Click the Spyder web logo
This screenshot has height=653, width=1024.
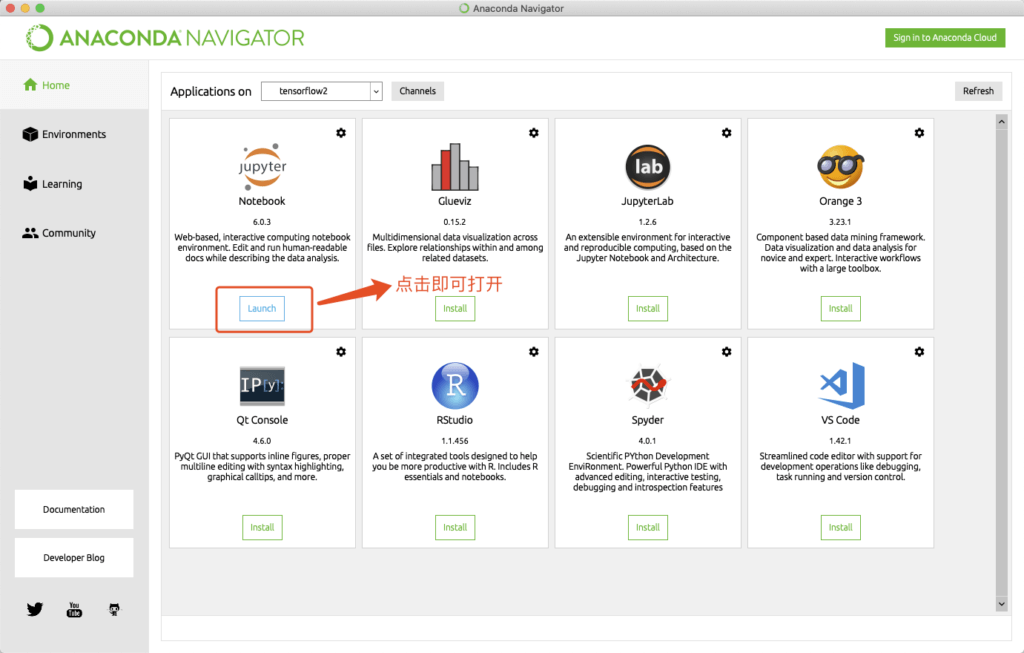pos(647,385)
